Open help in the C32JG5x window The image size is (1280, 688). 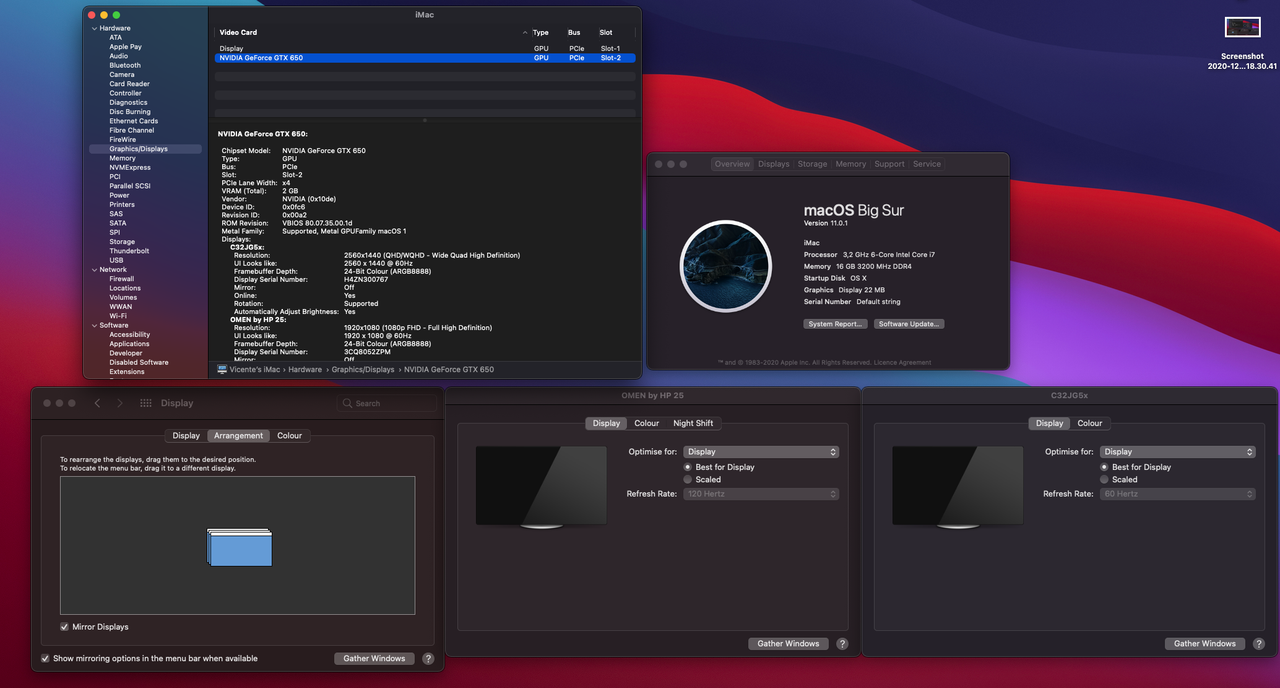pyautogui.click(x=1259, y=644)
